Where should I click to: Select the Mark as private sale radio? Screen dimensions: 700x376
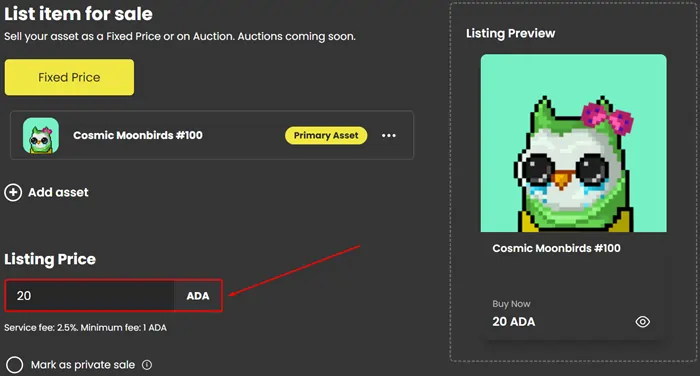[14, 365]
